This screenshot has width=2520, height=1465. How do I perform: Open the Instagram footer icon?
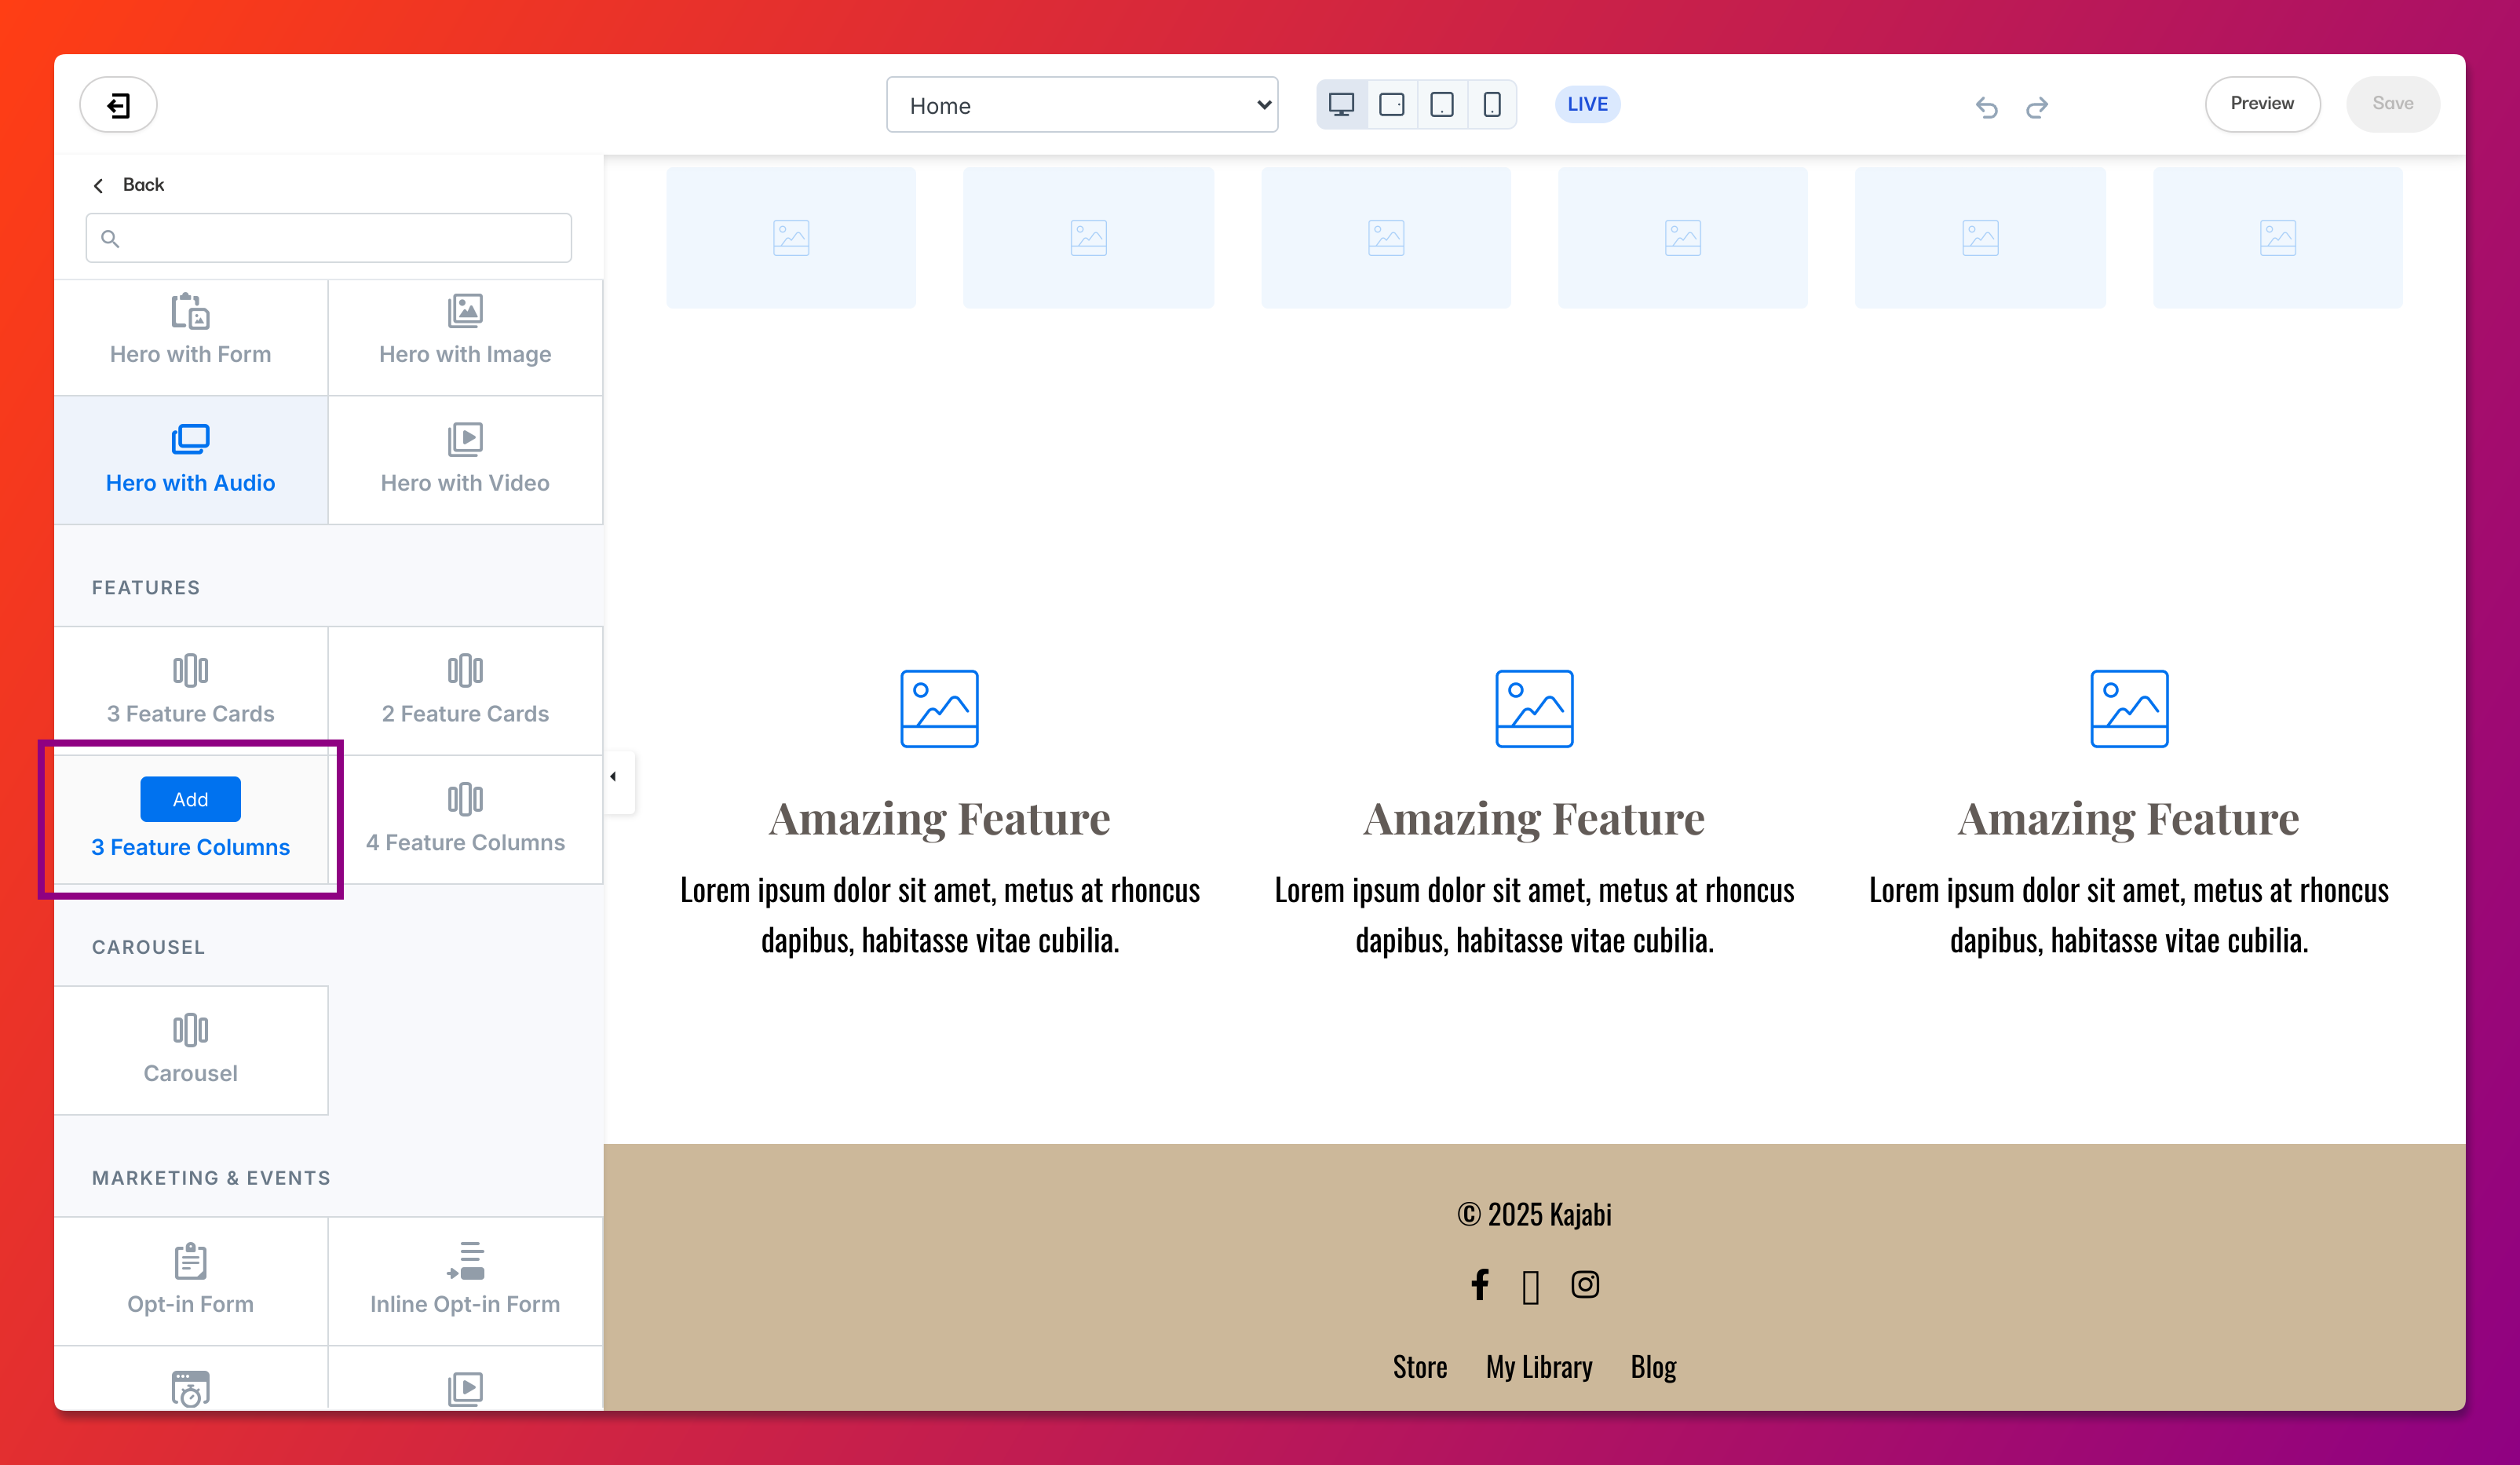tap(1585, 1284)
